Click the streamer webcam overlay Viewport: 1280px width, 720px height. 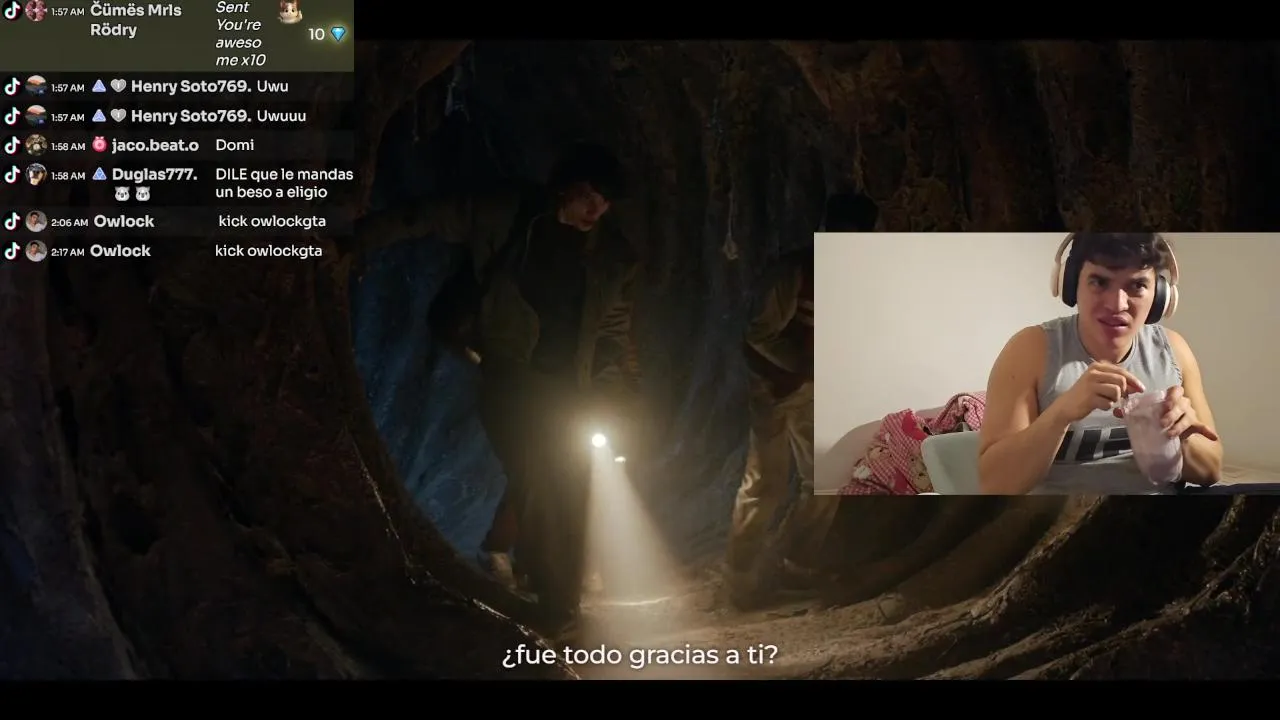coord(1047,364)
